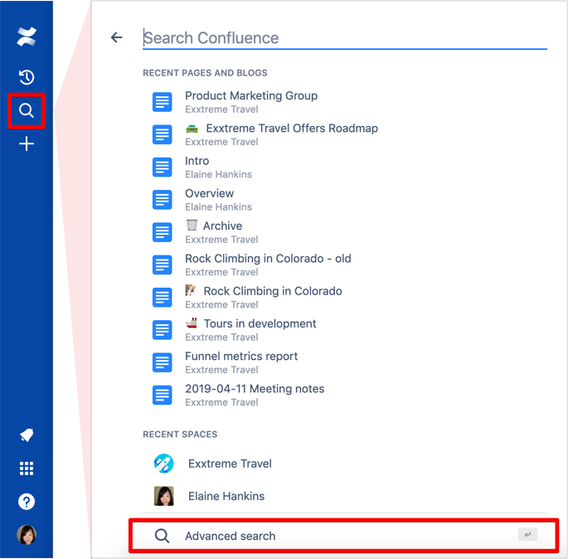The width and height of the screenshot is (568, 559).
Task: Open the user profile avatar in the sidebar
Action: [26, 535]
